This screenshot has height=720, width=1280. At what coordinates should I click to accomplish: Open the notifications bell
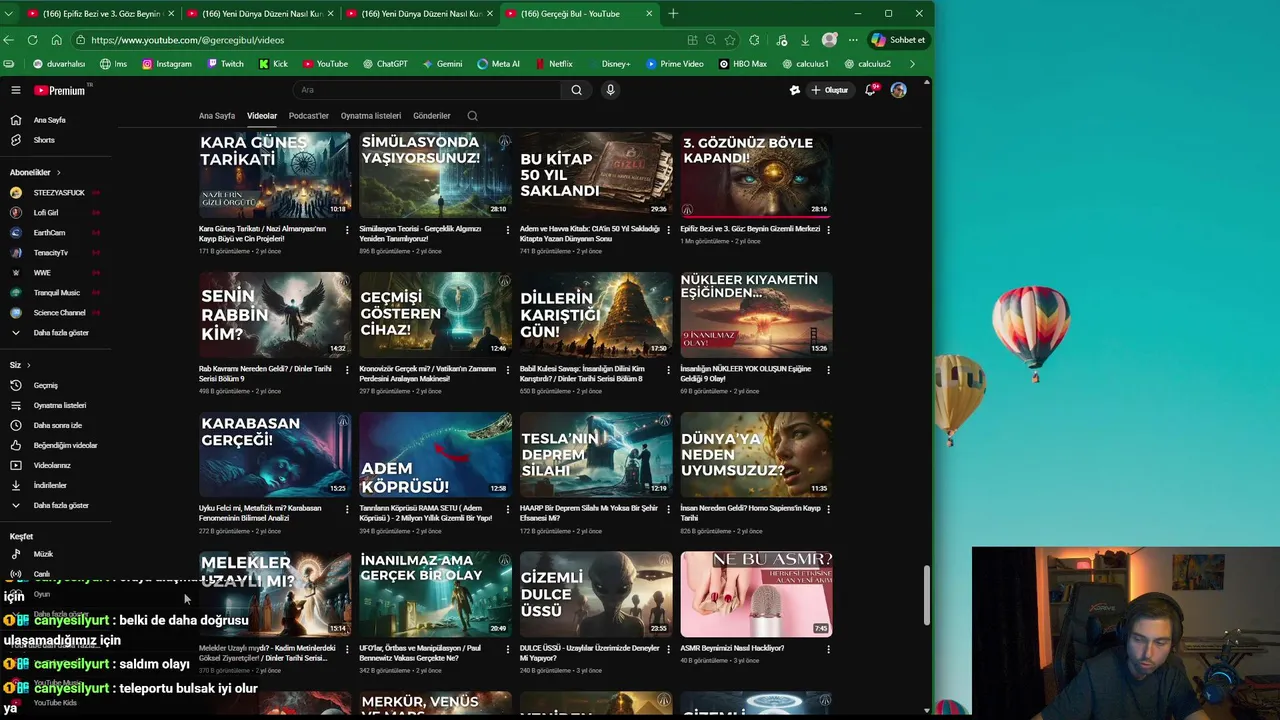871,90
